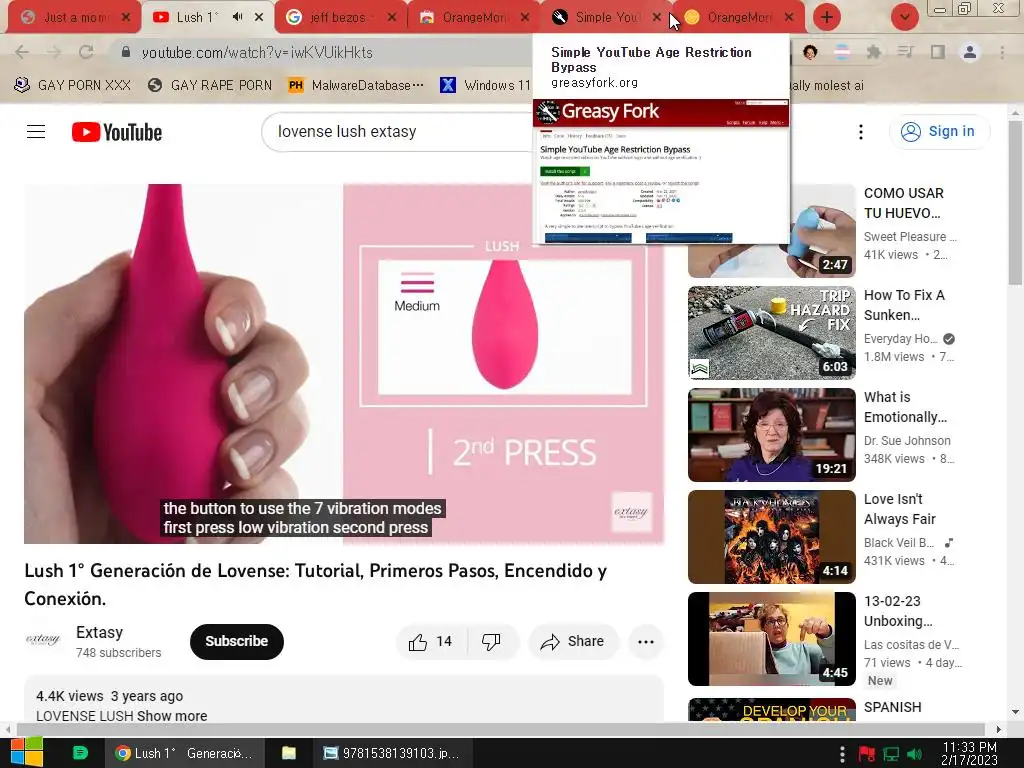Open Dr. Sue Johnson video thumbnail
The height and width of the screenshot is (768, 1024).
[772, 434]
